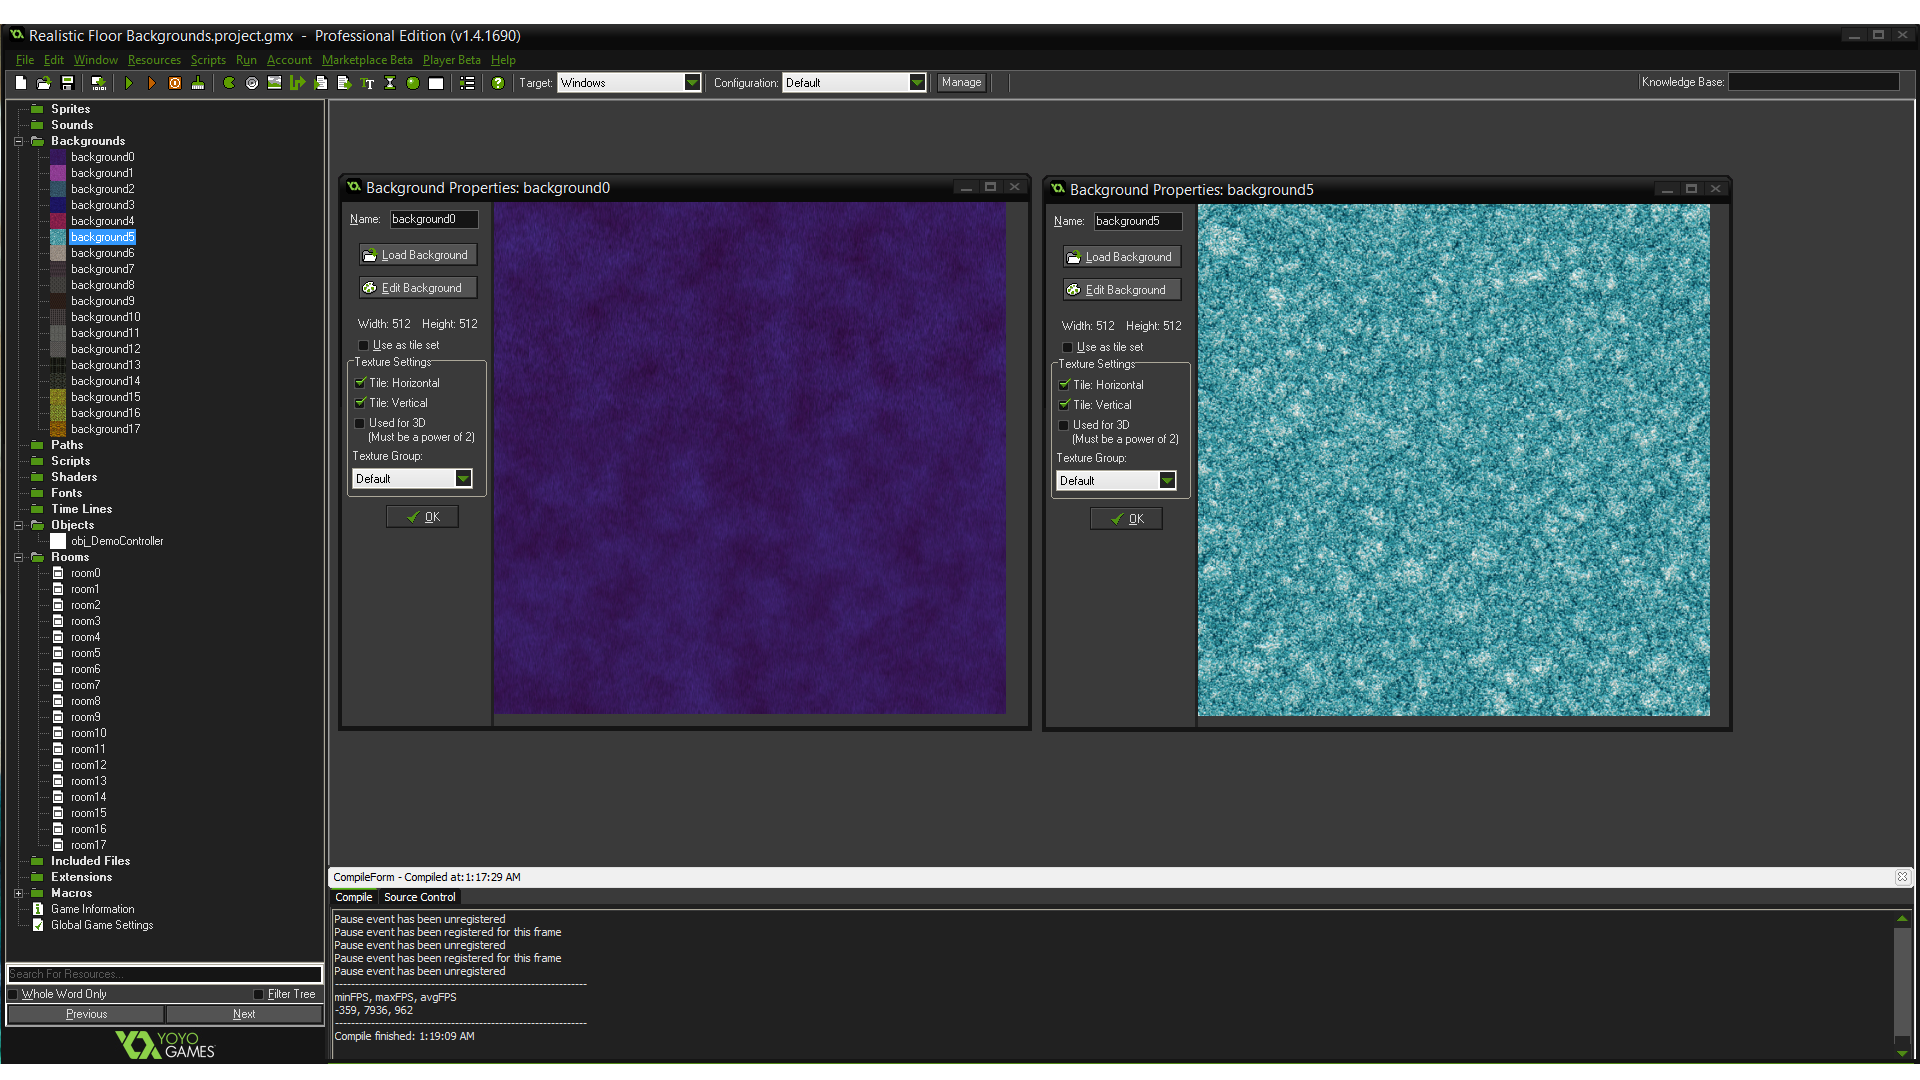Collapse the Backgrounds tree section
Image resolution: width=1920 pixels, height=1080 pixels.
pyautogui.click(x=18, y=141)
